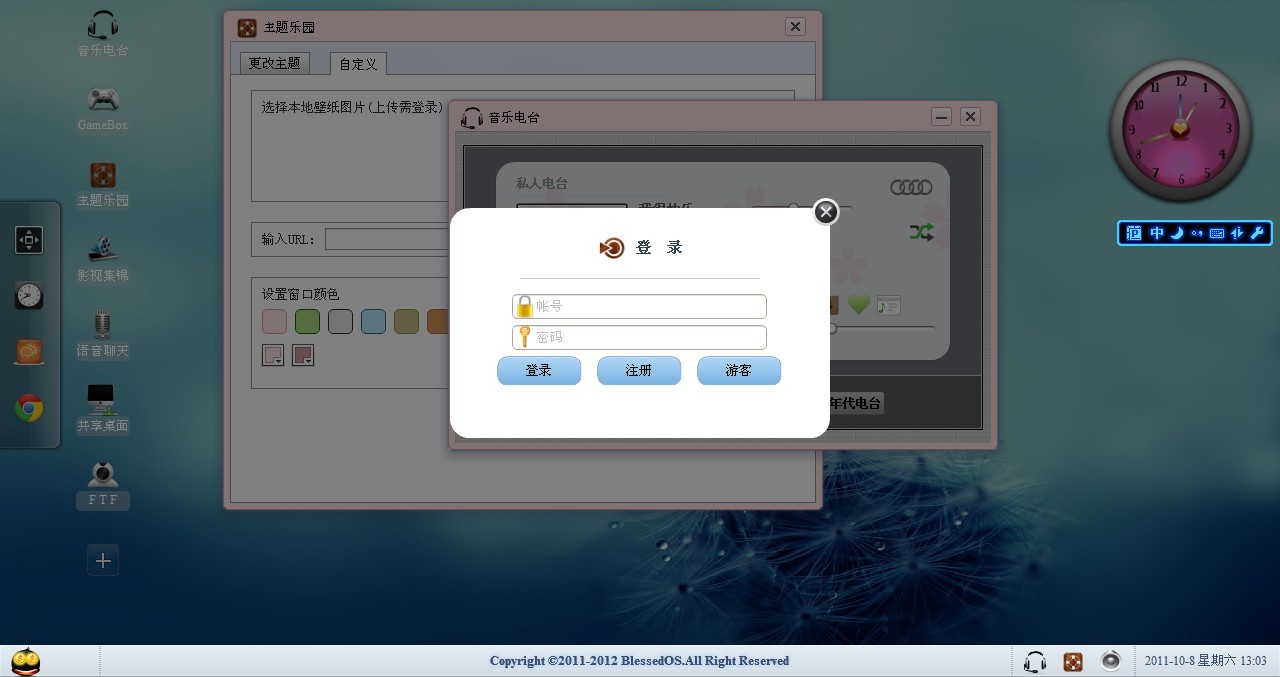Minimize the 音乐电台 window

(941, 117)
